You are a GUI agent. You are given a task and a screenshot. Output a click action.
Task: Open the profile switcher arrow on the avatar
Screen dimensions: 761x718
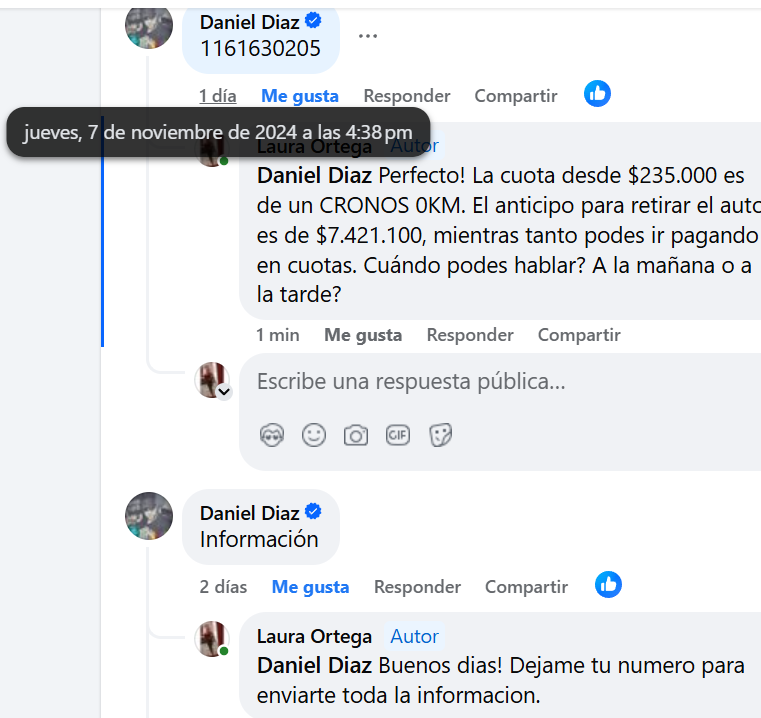point(224,391)
